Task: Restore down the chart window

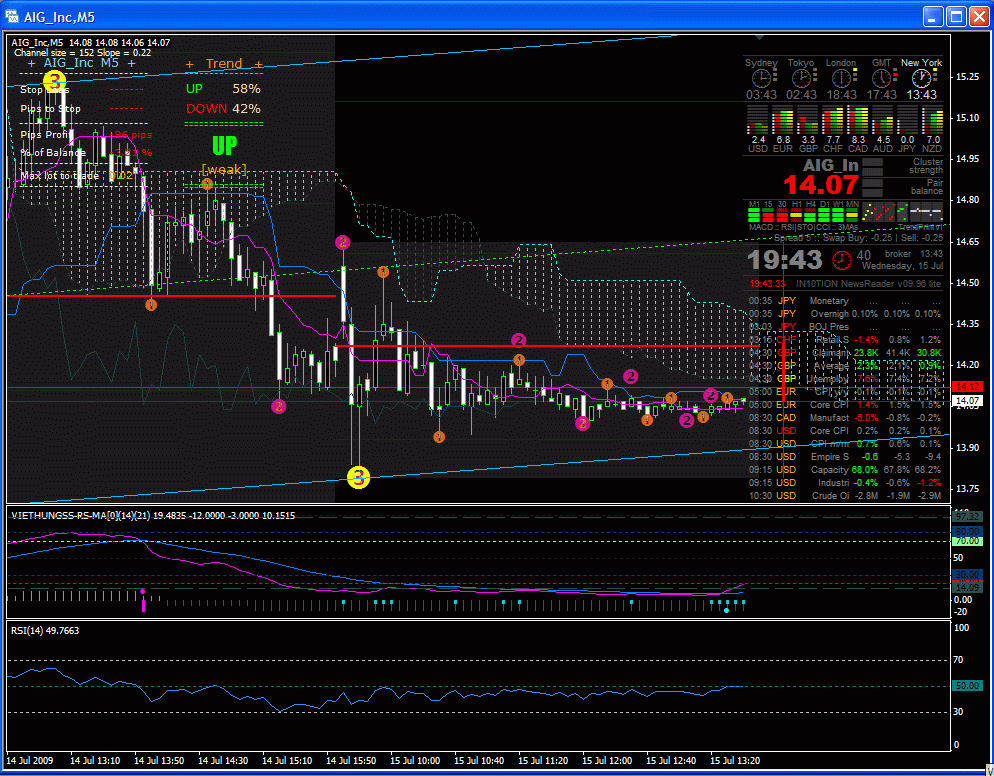Action: tap(955, 16)
